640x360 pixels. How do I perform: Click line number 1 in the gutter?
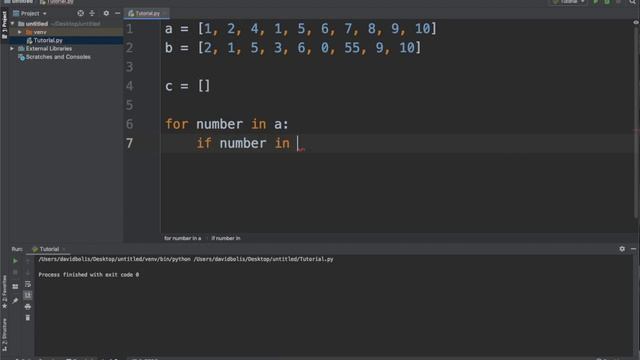[129, 29]
